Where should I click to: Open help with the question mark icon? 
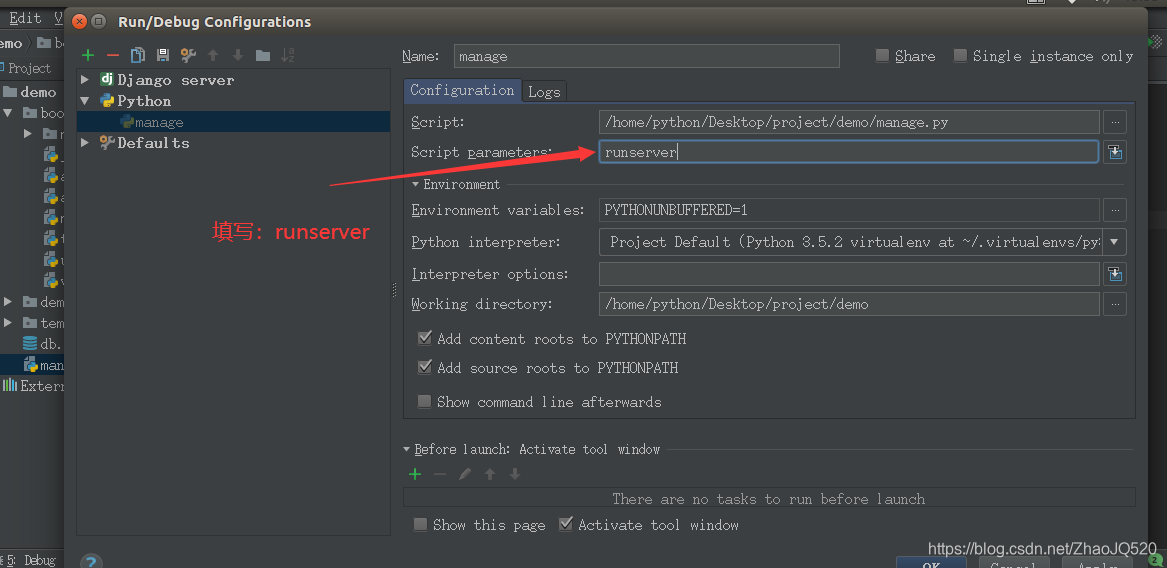91,562
